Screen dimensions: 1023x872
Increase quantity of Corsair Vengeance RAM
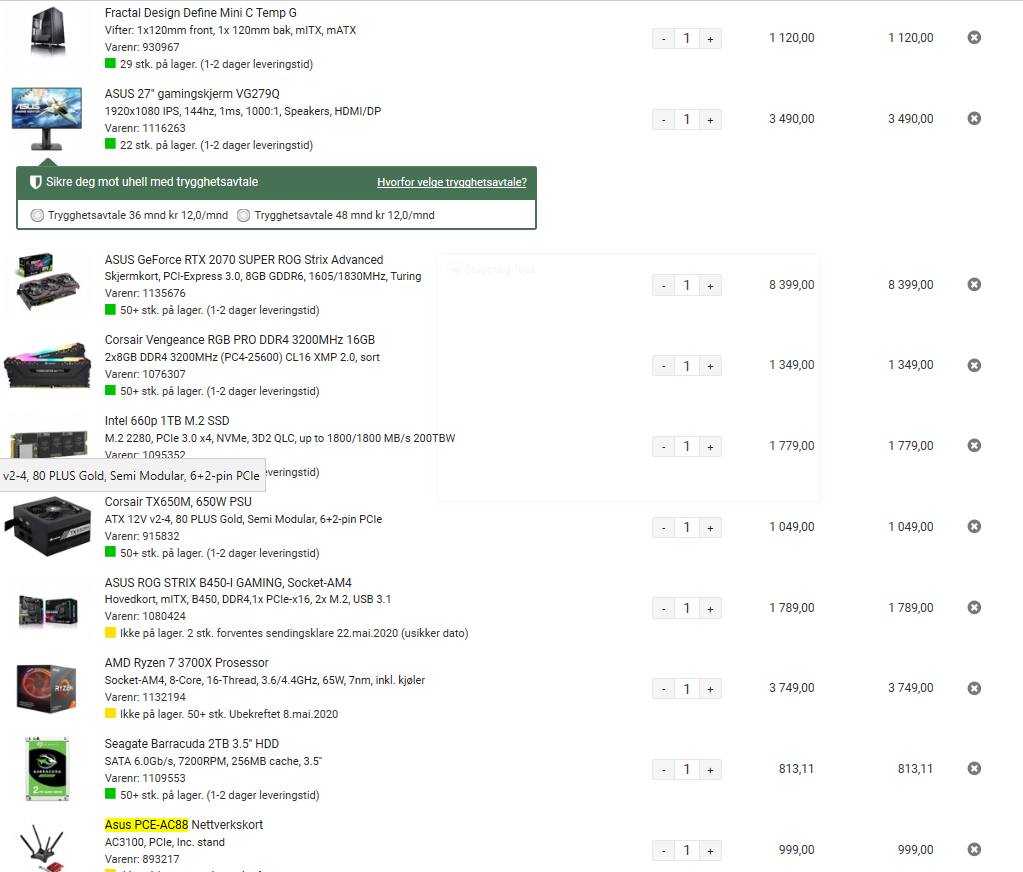pyautogui.click(x=710, y=366)
